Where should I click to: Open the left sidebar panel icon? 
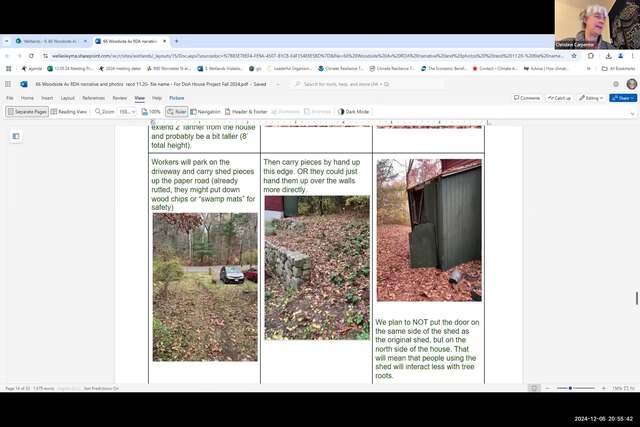click(16, 135)
